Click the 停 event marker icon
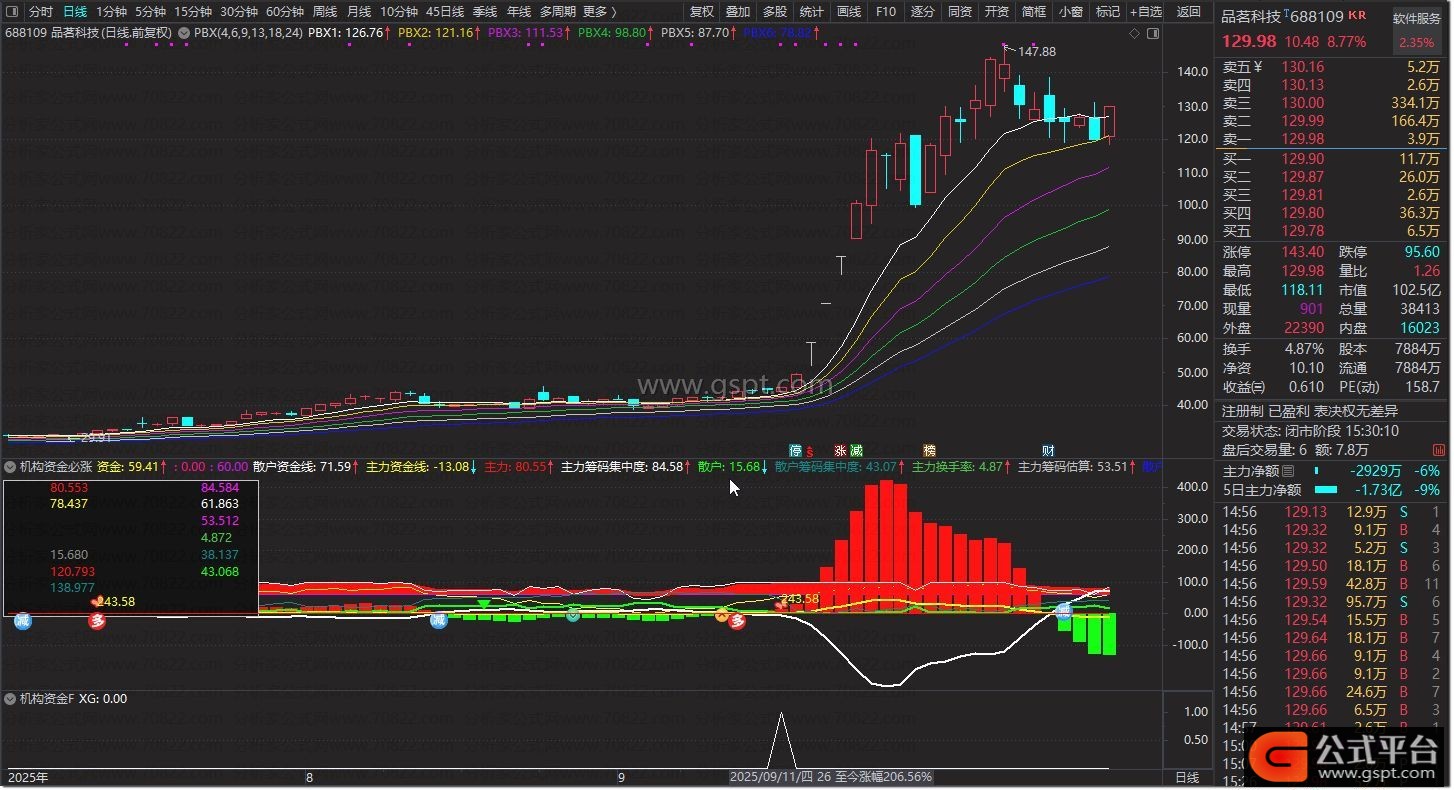1454x790 pixels. pyautogui.click(x=796, y=450)
